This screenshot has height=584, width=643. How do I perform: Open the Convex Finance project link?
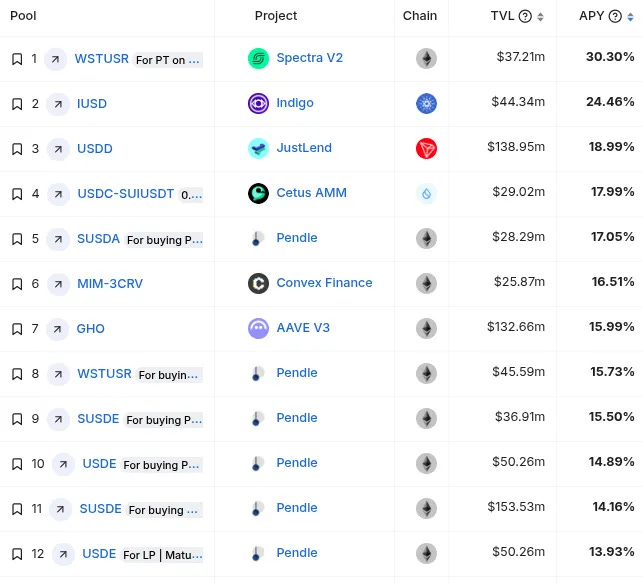[324, 283]
